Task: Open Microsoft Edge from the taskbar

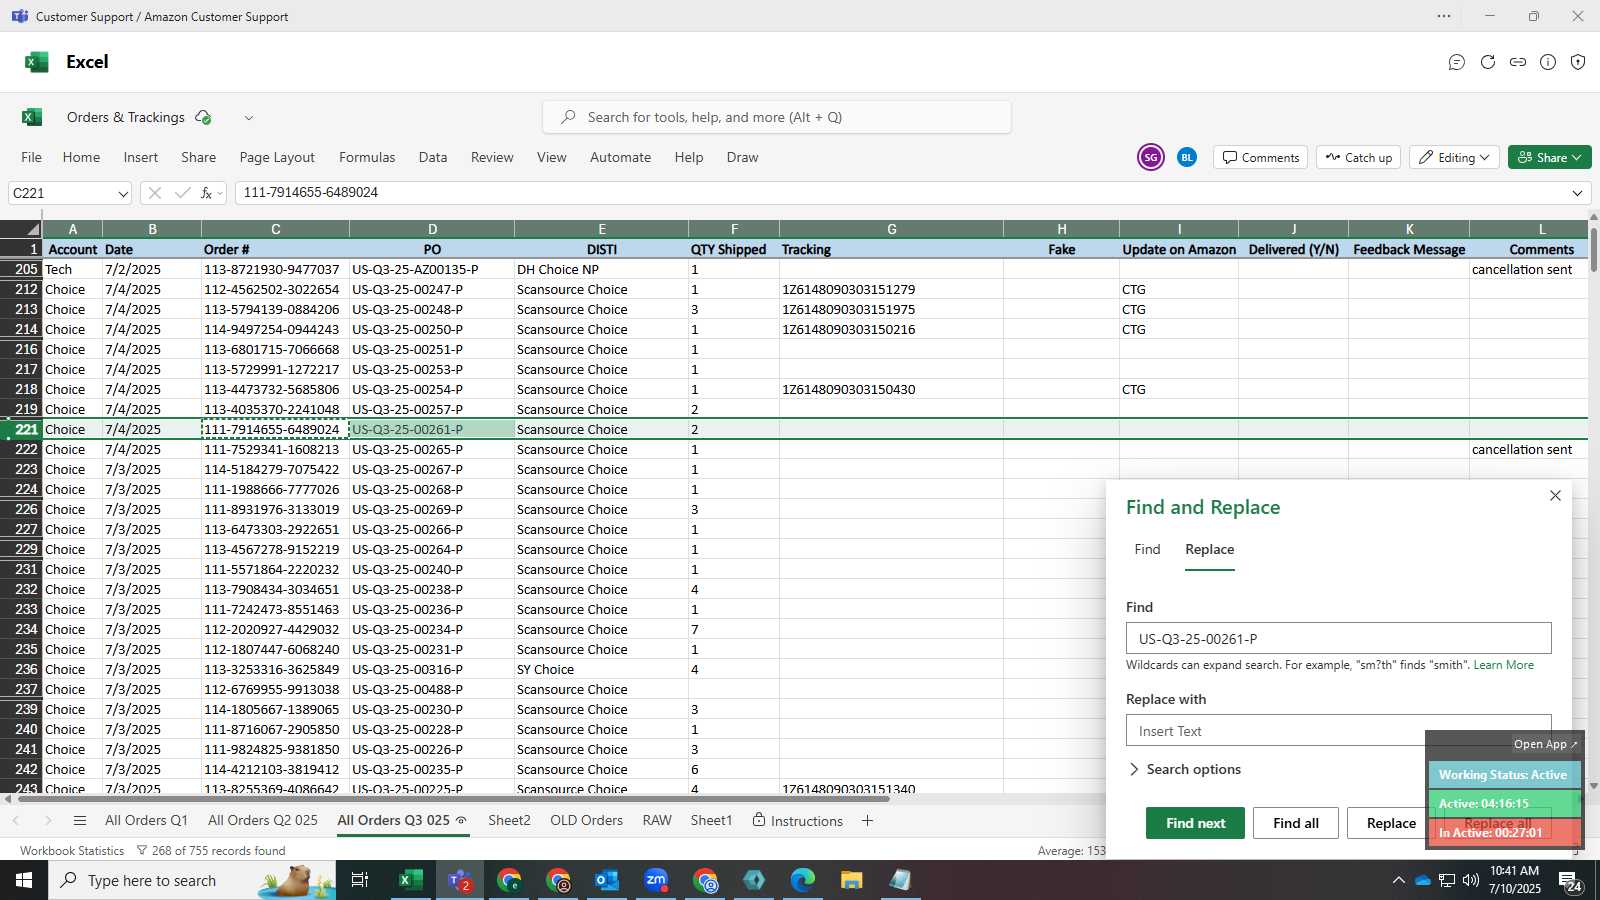Action: click(x=803, y=880)
